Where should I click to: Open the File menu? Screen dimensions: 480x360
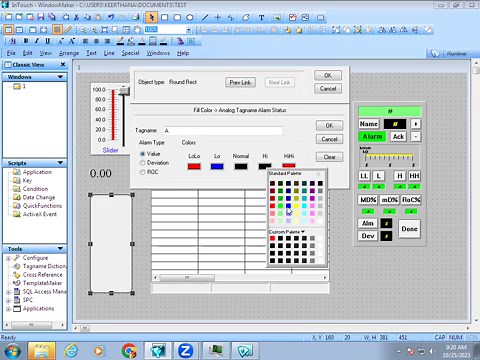click(11, 53)
